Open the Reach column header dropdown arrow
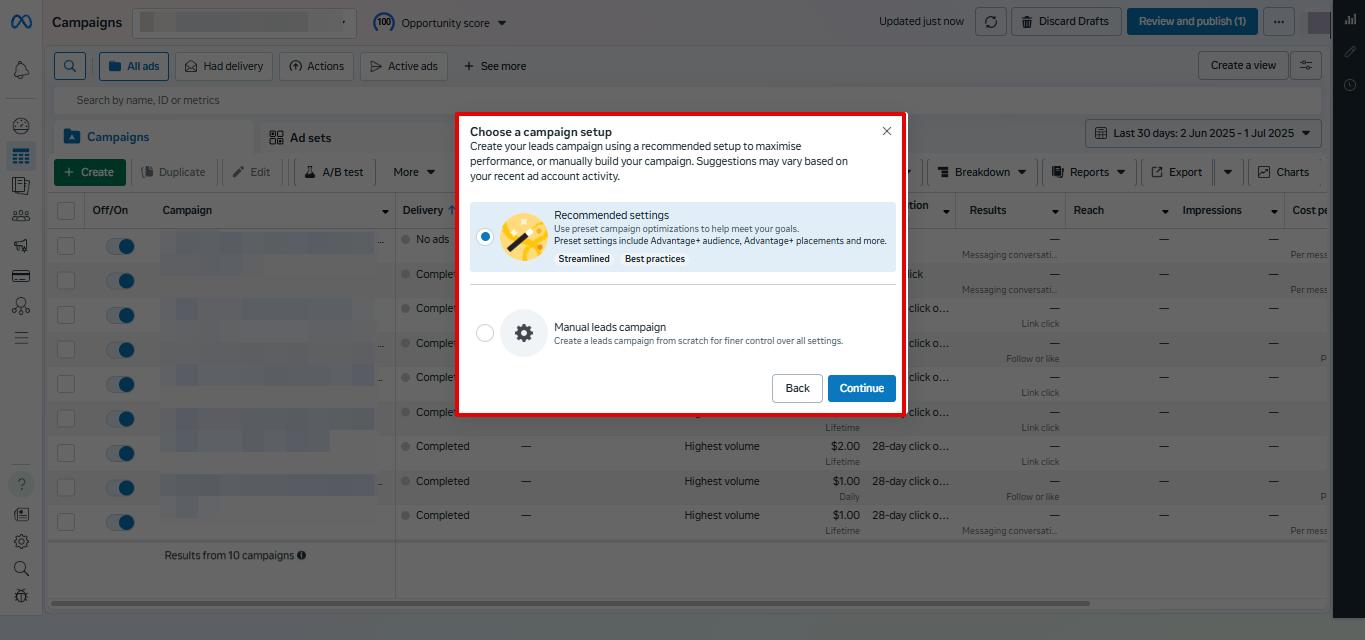The width and height of the screenshot is (1365, 640). pyautogui.click(x=1165, y=212)
